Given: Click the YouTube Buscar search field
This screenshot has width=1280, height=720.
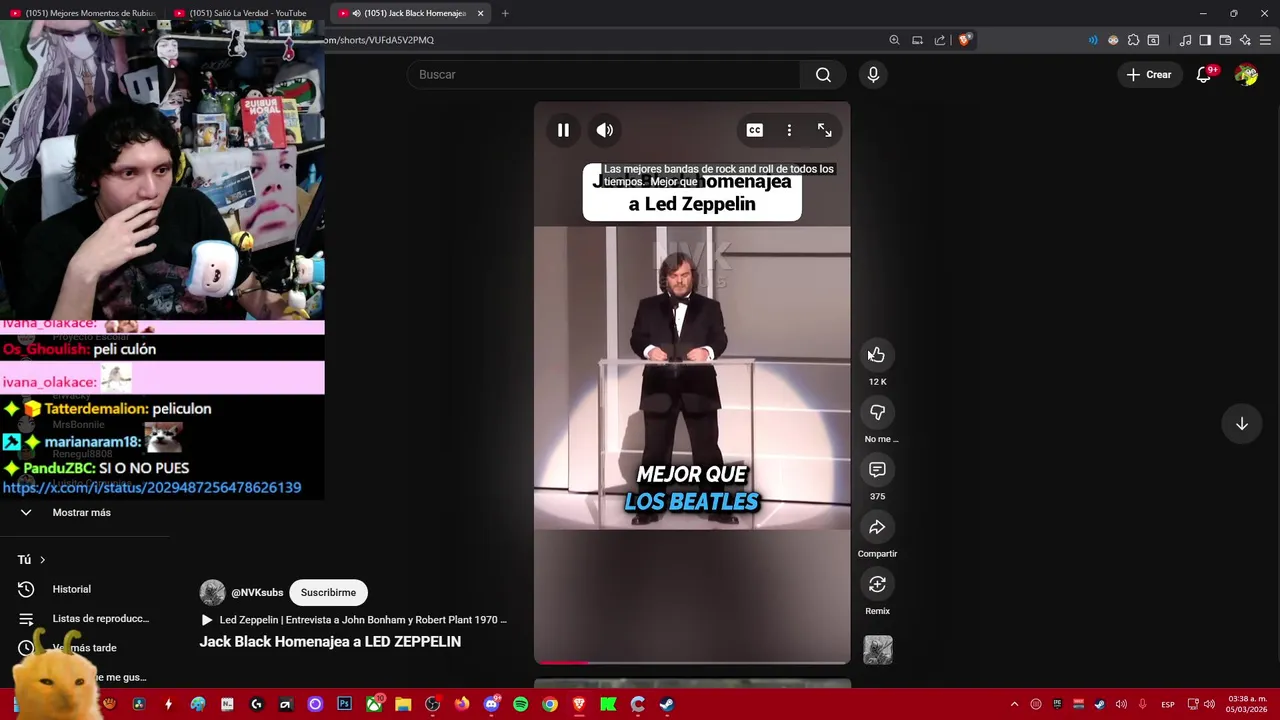Looking at the screenshot, I should (x=603, y=75).
